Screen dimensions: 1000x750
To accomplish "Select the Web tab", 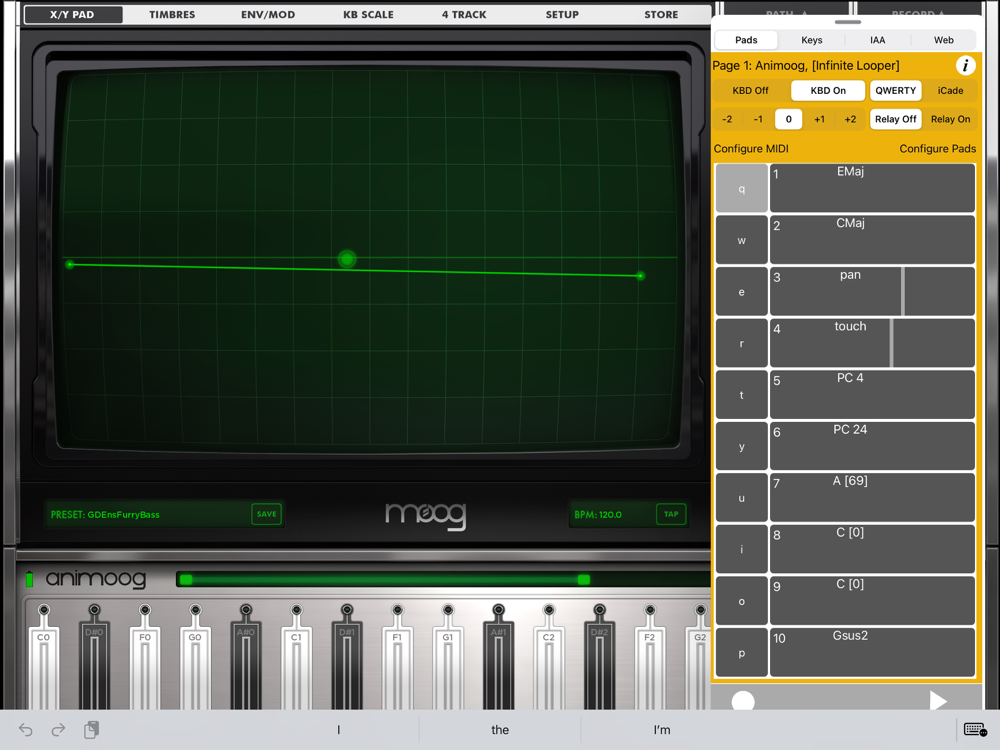I will (944, 40).
